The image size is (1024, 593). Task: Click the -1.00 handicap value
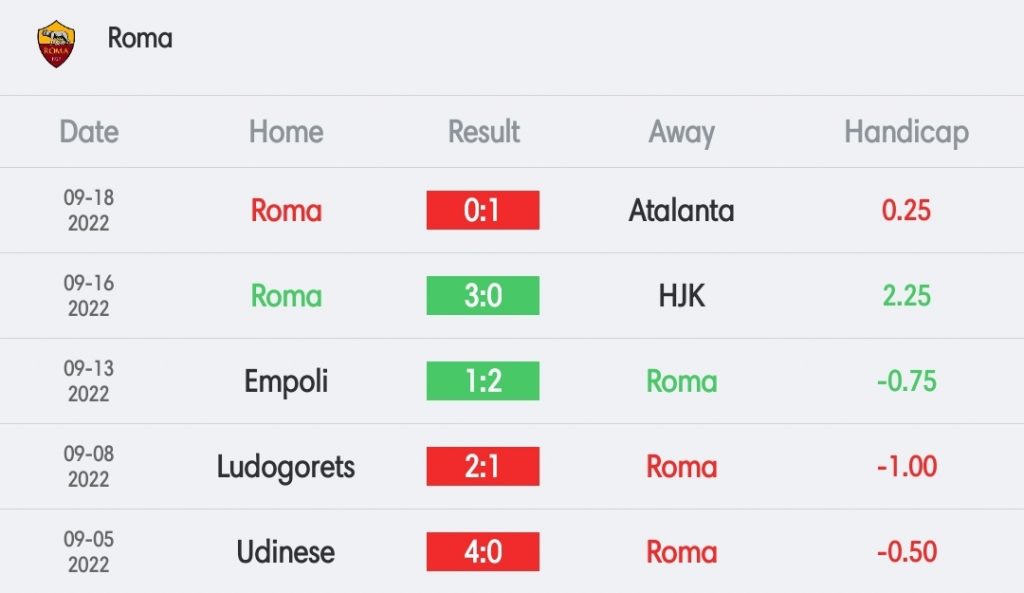click(x=906, y=466)
